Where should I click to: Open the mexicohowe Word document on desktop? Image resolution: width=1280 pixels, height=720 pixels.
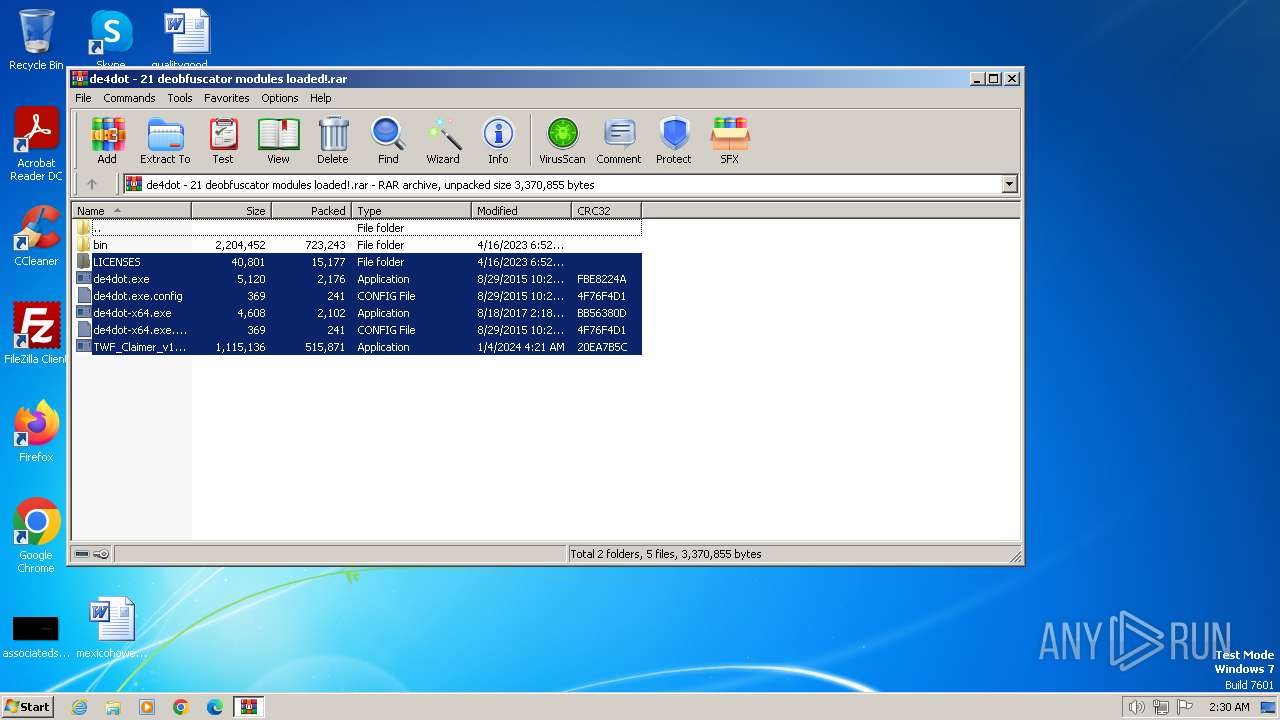coord(110,628)
